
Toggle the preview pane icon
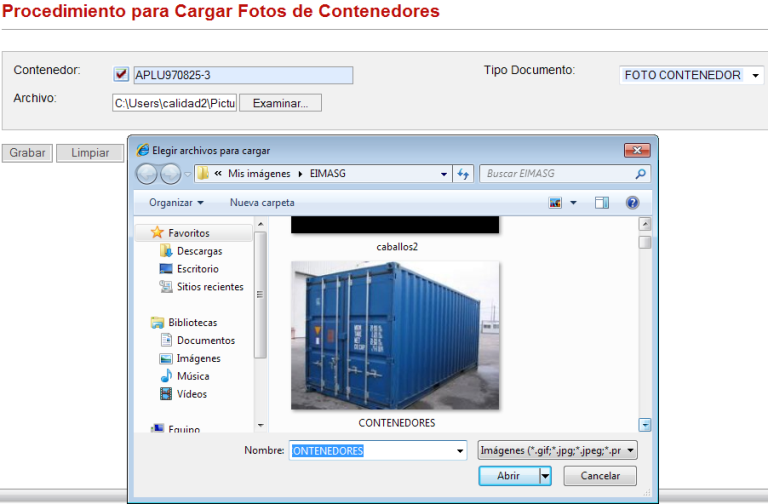click(x=602, y=203)
